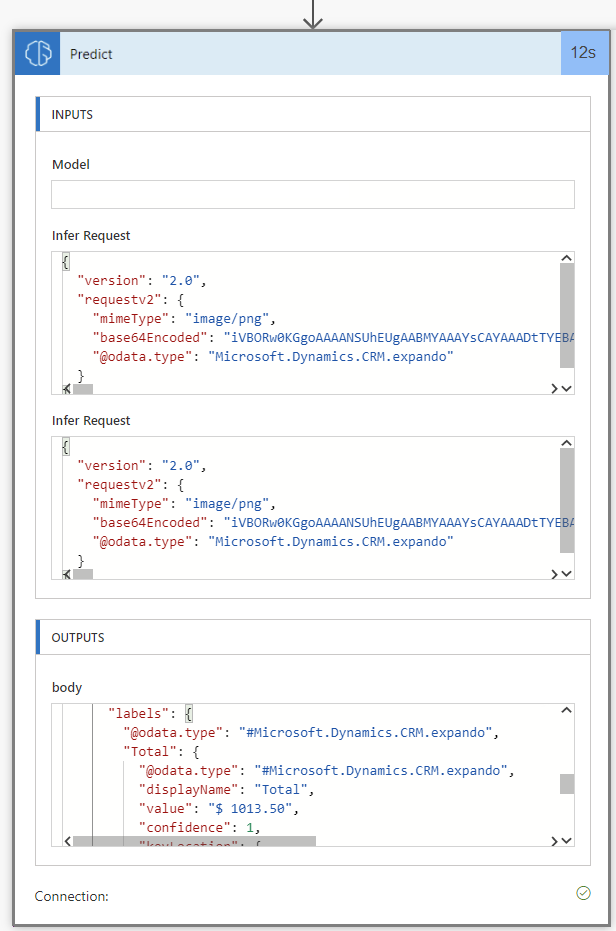Viewport: 616px width, 931px height.
Task: Click the OUTPUTS section header
Action: (313, 637)
